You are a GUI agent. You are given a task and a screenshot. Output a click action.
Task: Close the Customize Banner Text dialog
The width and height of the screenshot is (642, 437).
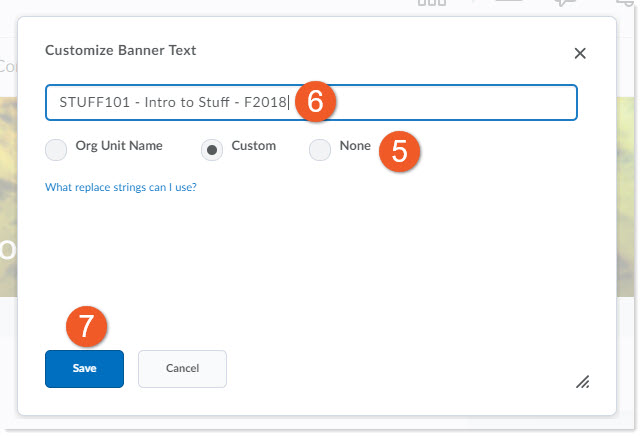tap(580, 53)
